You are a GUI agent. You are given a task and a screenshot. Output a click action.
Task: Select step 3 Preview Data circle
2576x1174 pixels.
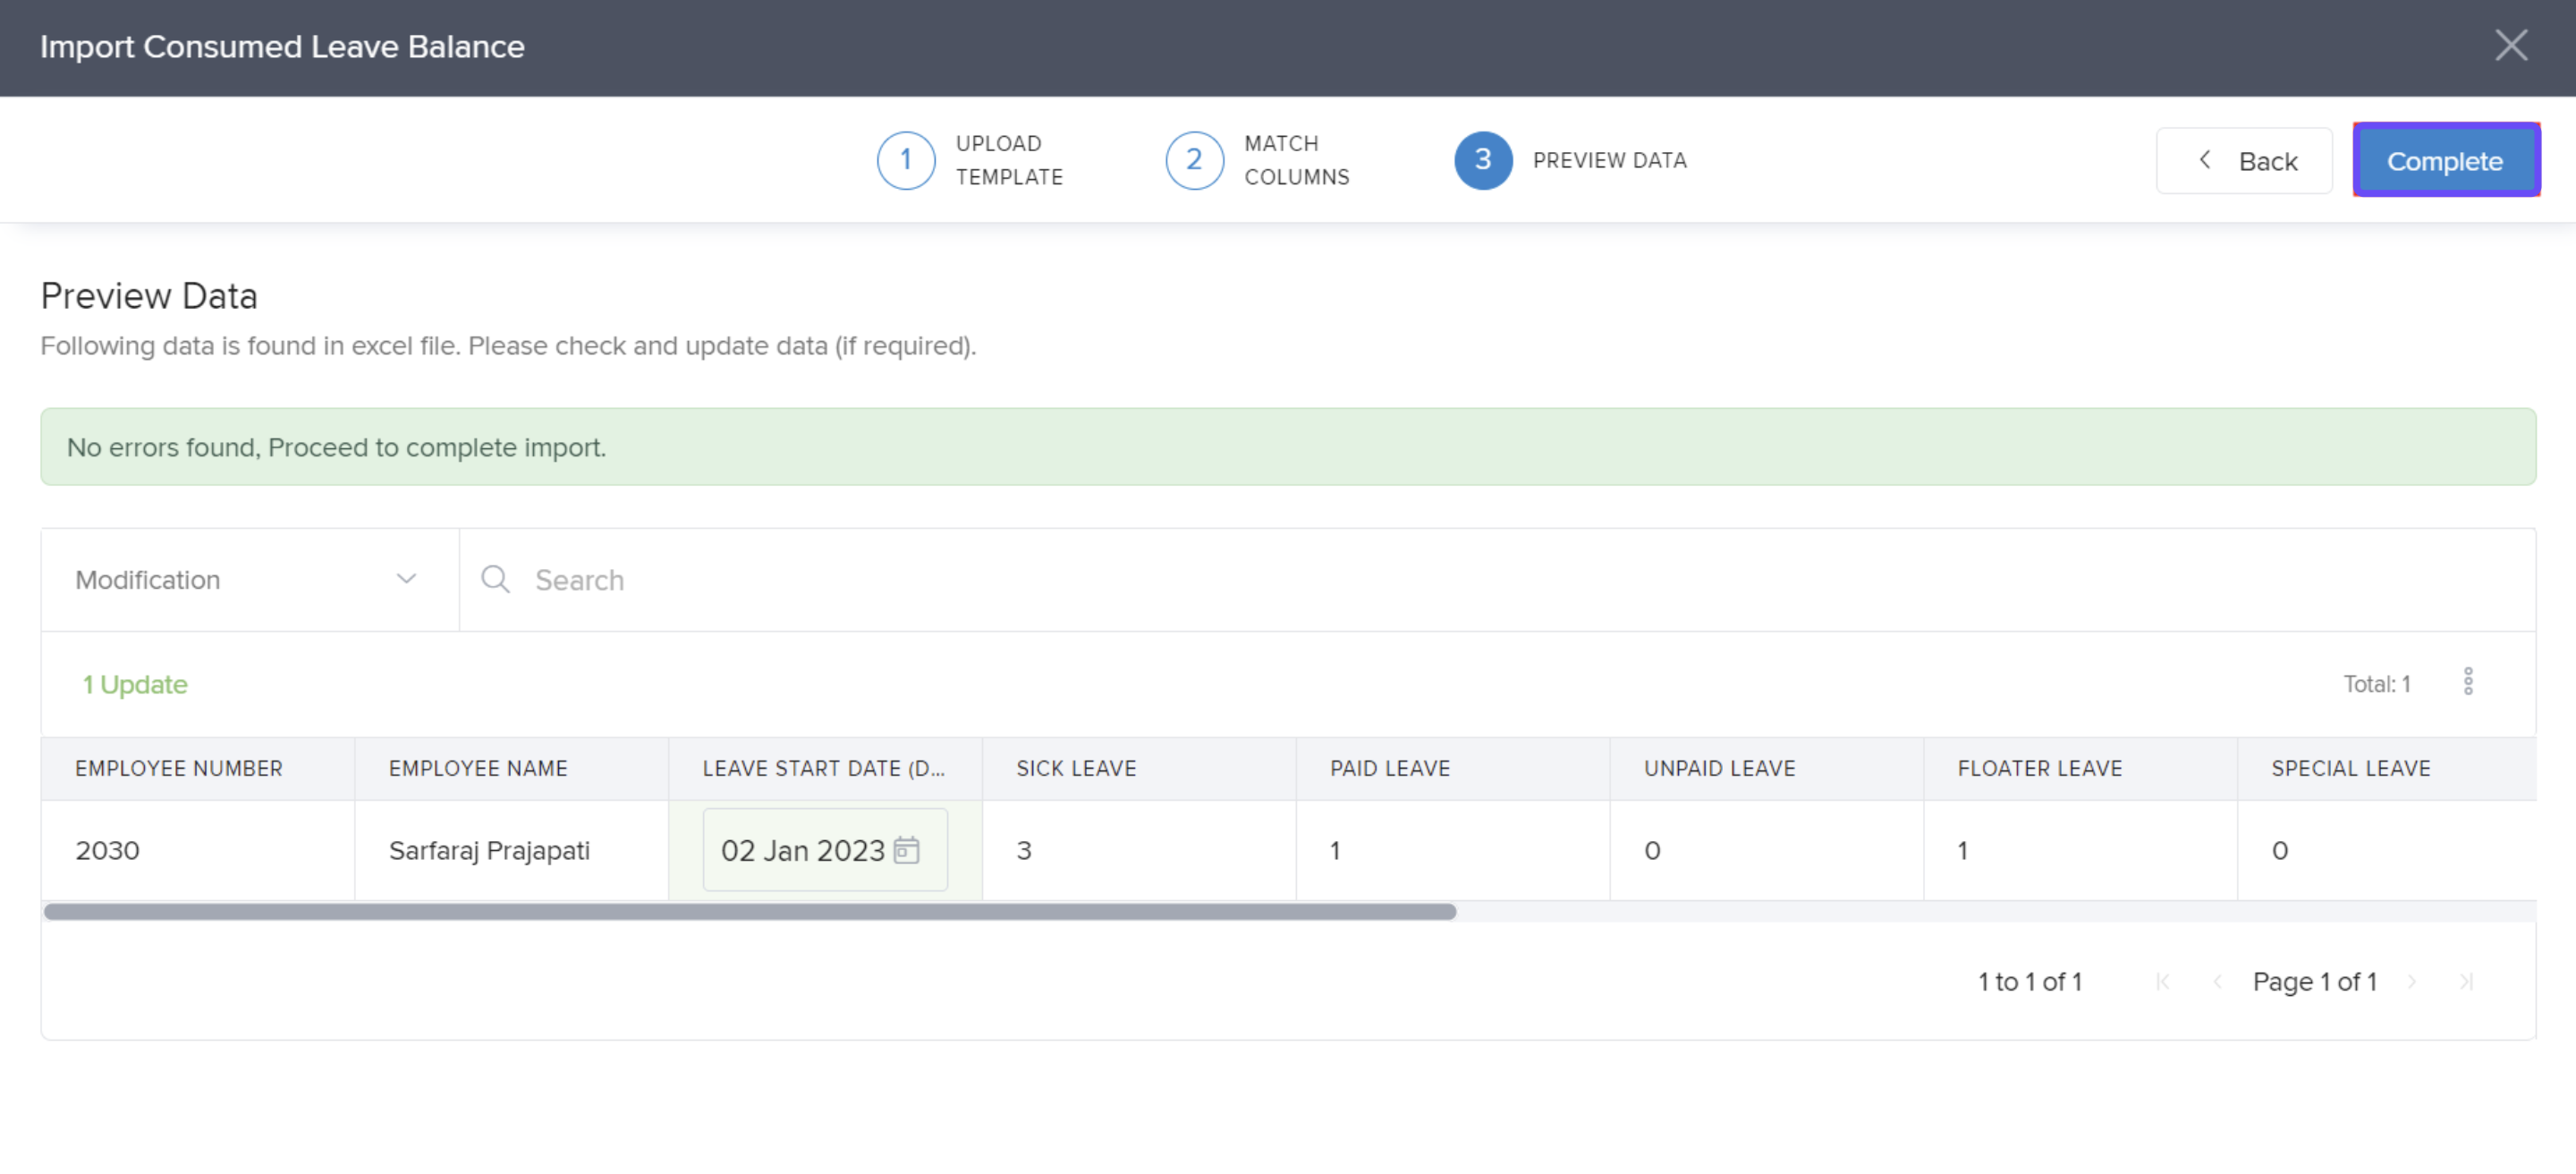(1483, 160)
